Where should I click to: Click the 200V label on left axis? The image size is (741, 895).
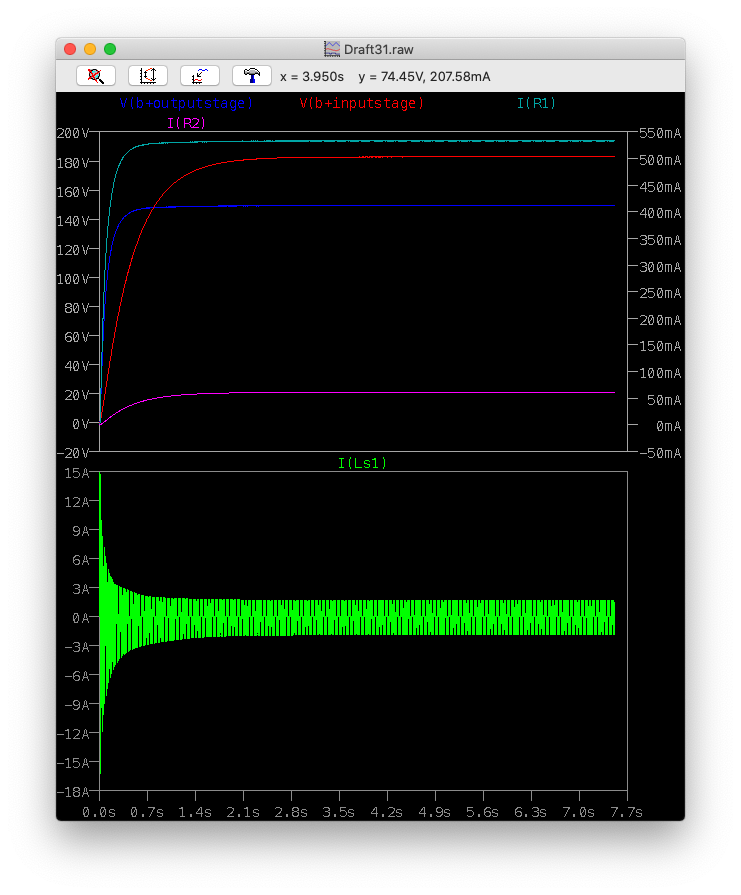pyautogui.click(x=73, y=133)
